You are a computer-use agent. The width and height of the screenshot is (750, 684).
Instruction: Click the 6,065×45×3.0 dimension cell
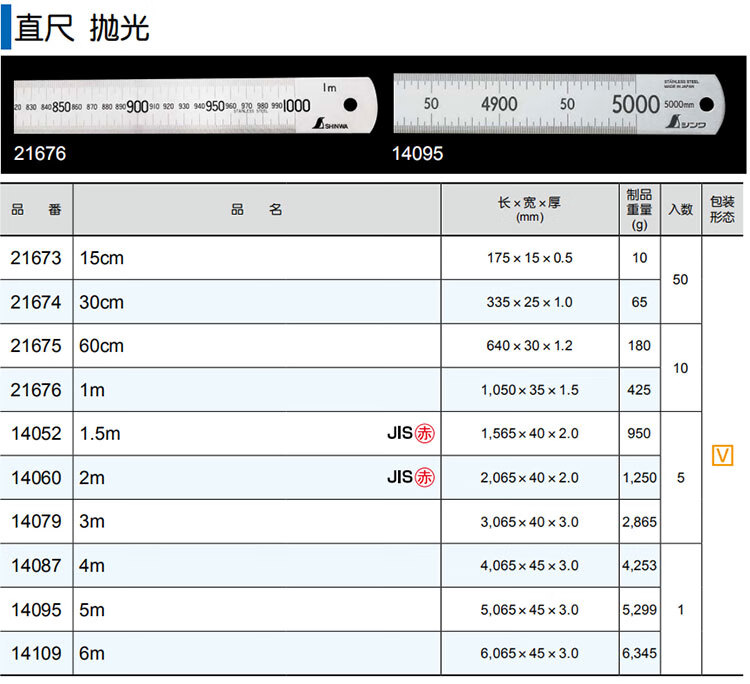coord(529,653)
